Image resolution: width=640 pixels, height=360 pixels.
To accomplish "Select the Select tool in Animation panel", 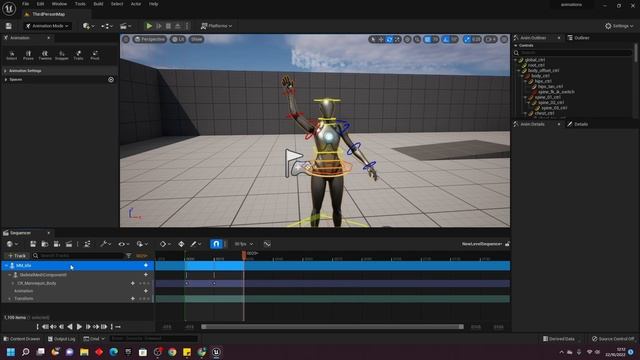I will [11, 55].
